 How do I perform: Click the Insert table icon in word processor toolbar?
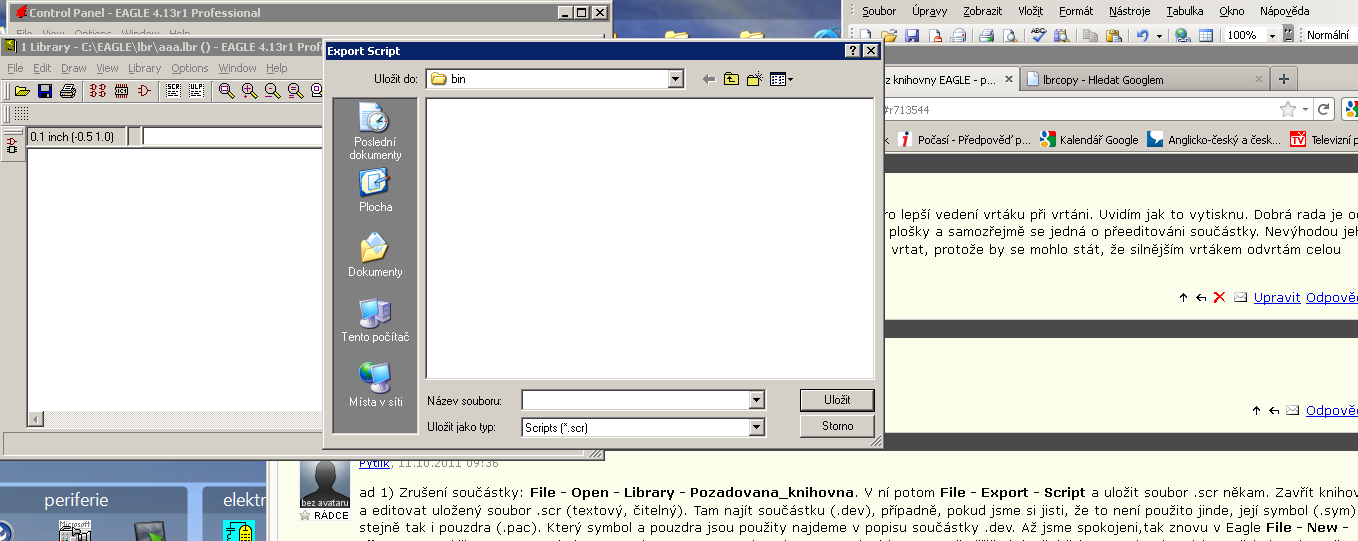tap(1206, 35)
